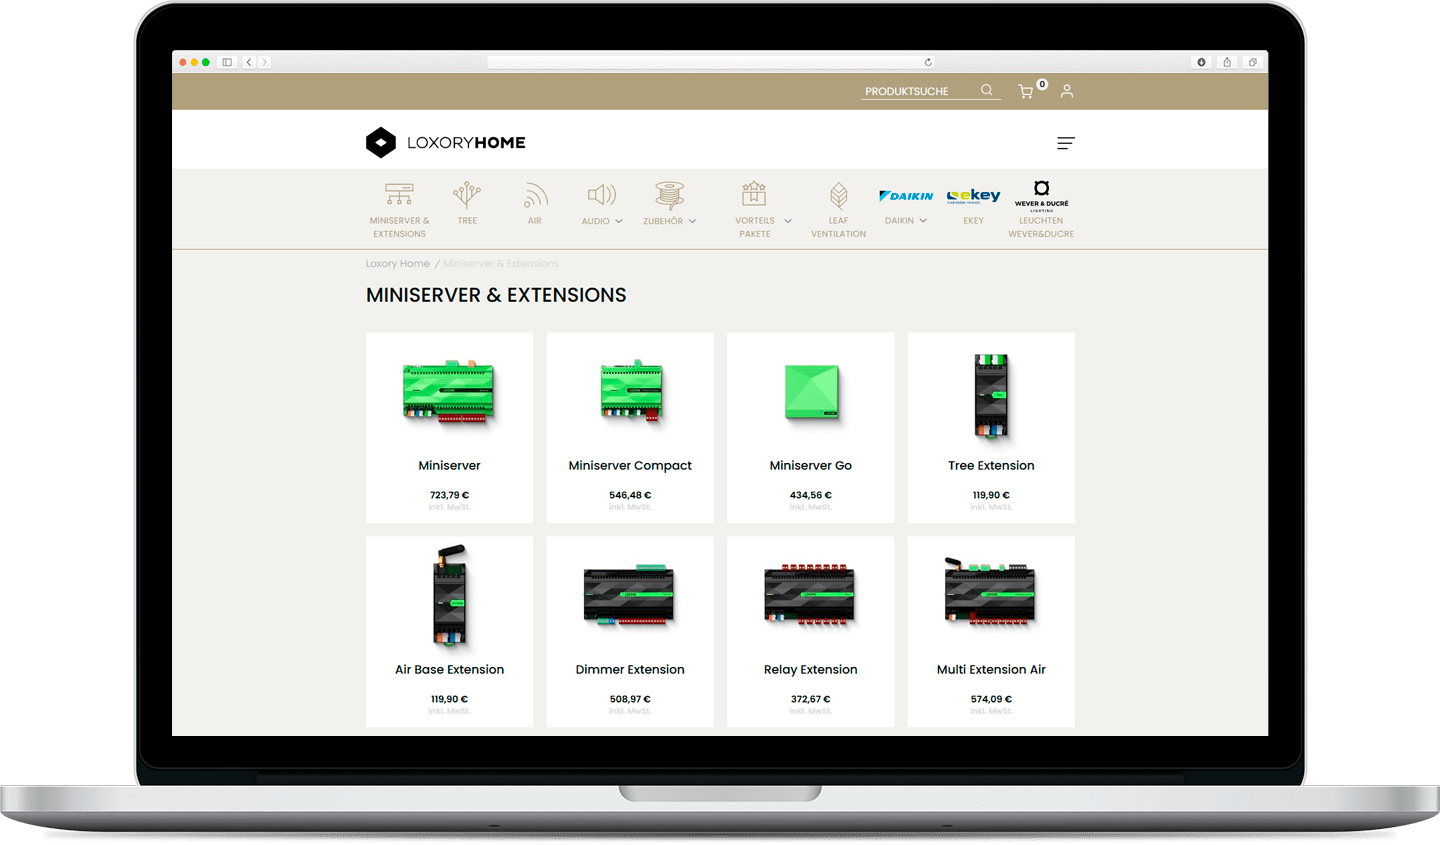Screen dimensions: 1440x845
Task: Open the Miniserver product title
Action: coord(449,465)
